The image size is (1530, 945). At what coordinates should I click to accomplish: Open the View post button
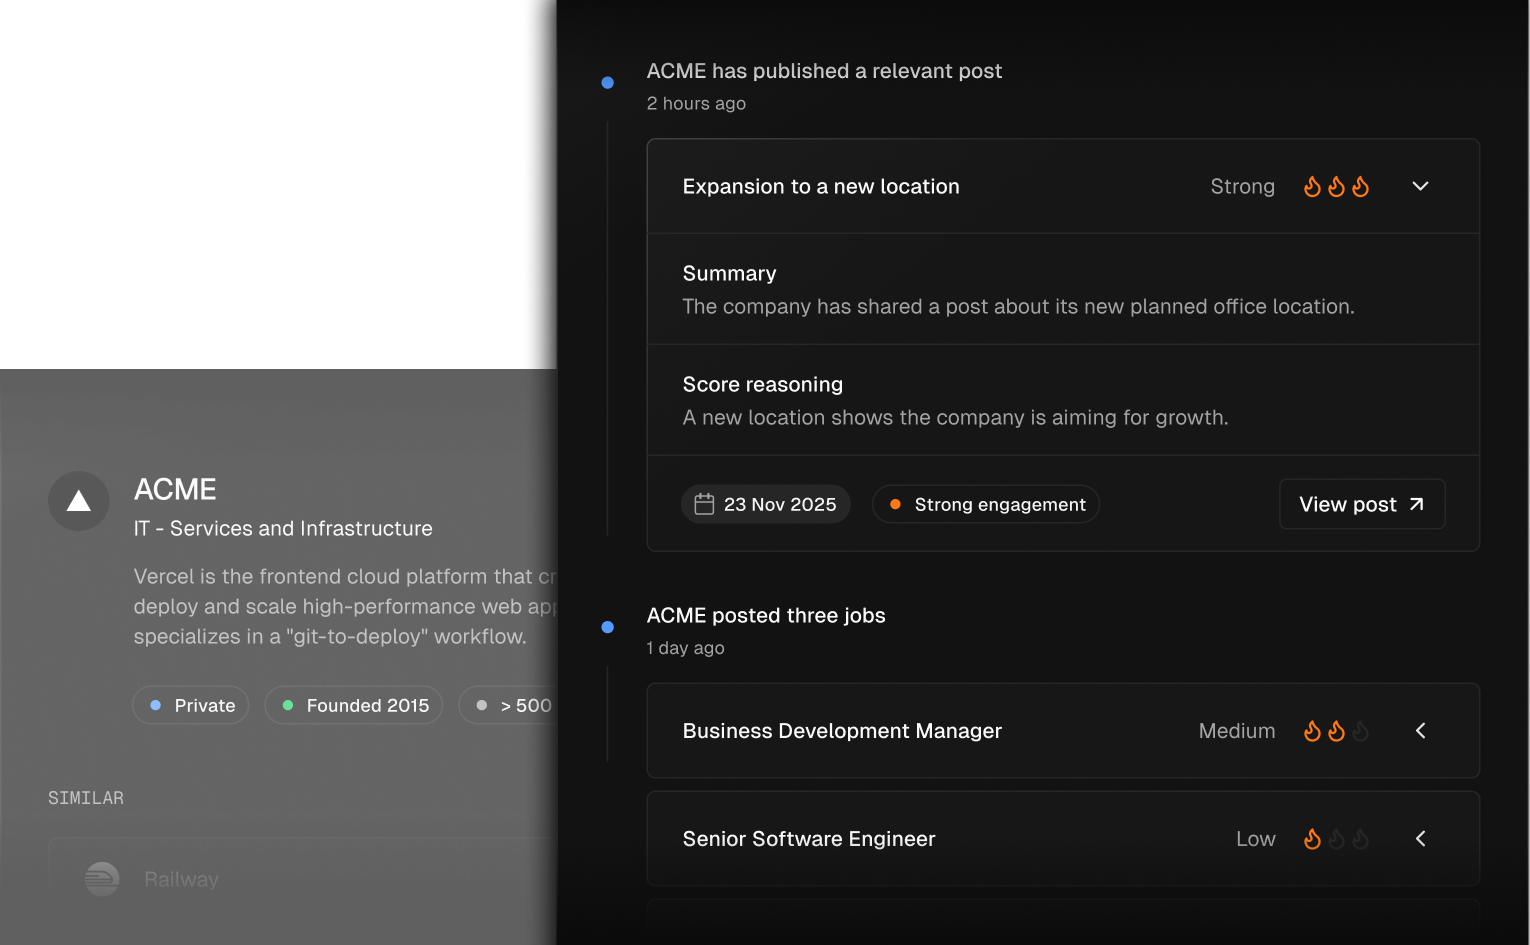(x=1362, y=504)
